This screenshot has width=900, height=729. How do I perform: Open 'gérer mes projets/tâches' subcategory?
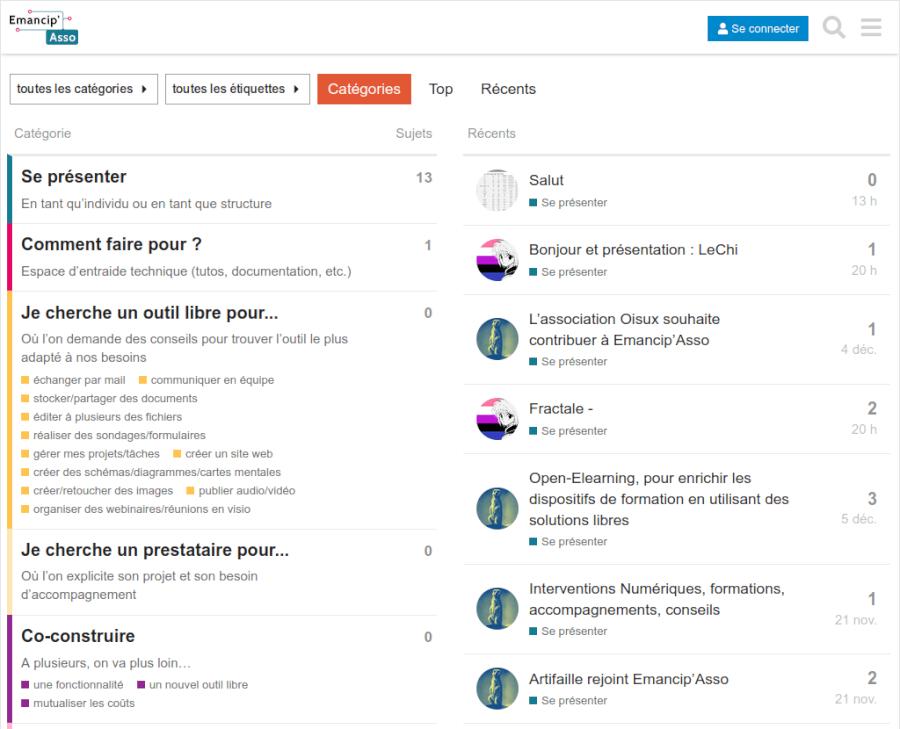(x=91, y=453)
